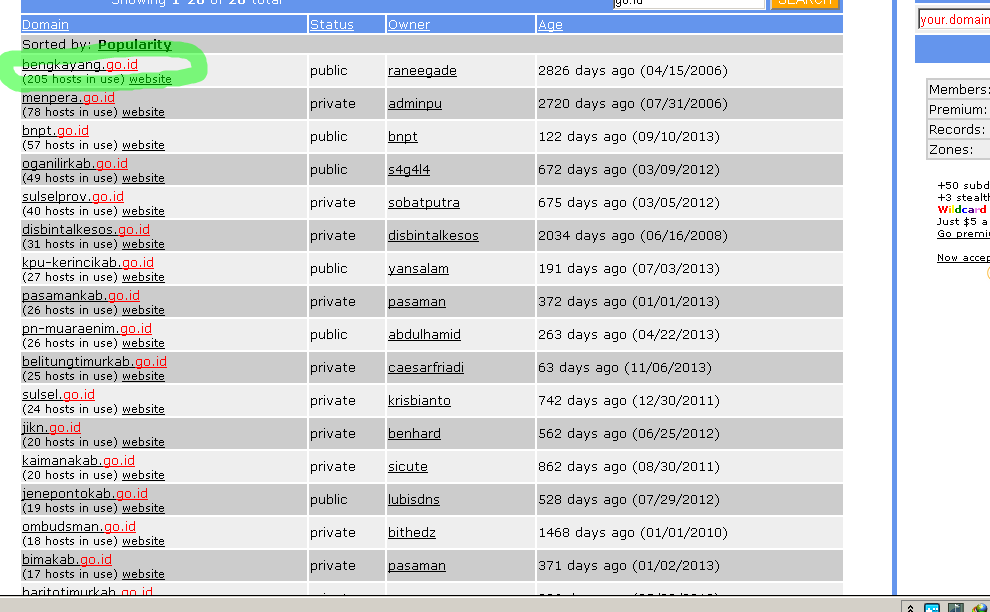Image resolution: width=990 pixels, height=612 pixels.
Task: Open the bengkayang.go.id domain link
Action: pyautogui.click(x=80, y=64)
